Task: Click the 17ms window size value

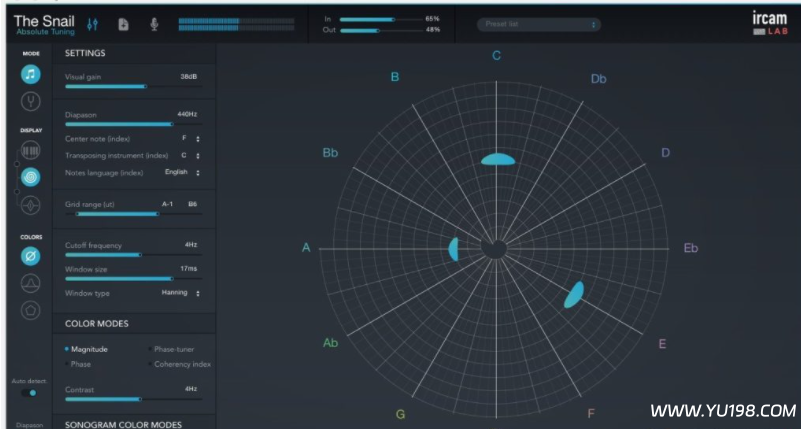Action: click(x=189, y=269)
